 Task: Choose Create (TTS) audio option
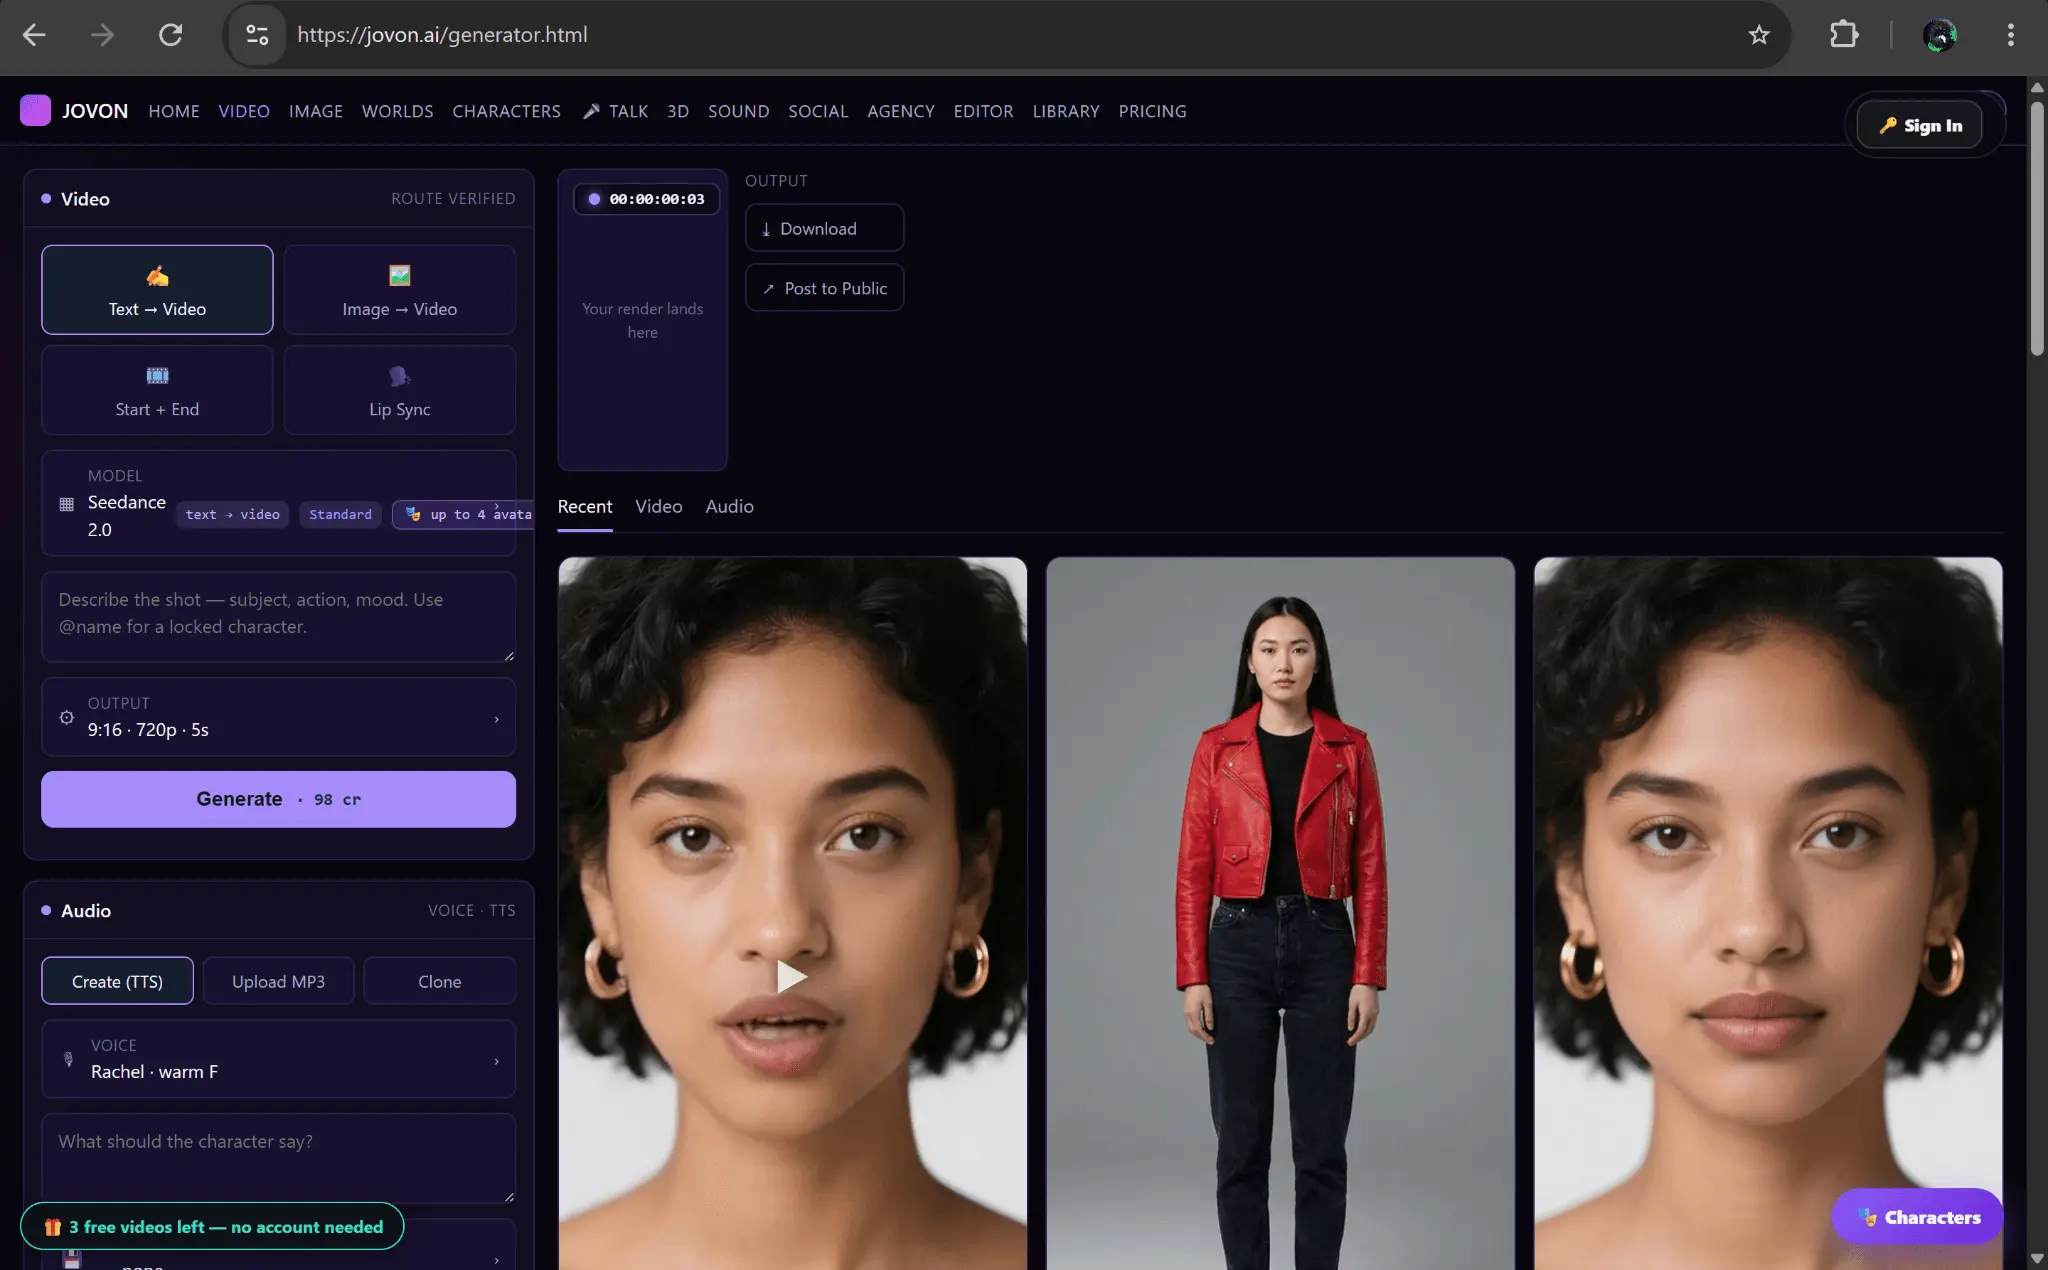click(x=117, y=981)
